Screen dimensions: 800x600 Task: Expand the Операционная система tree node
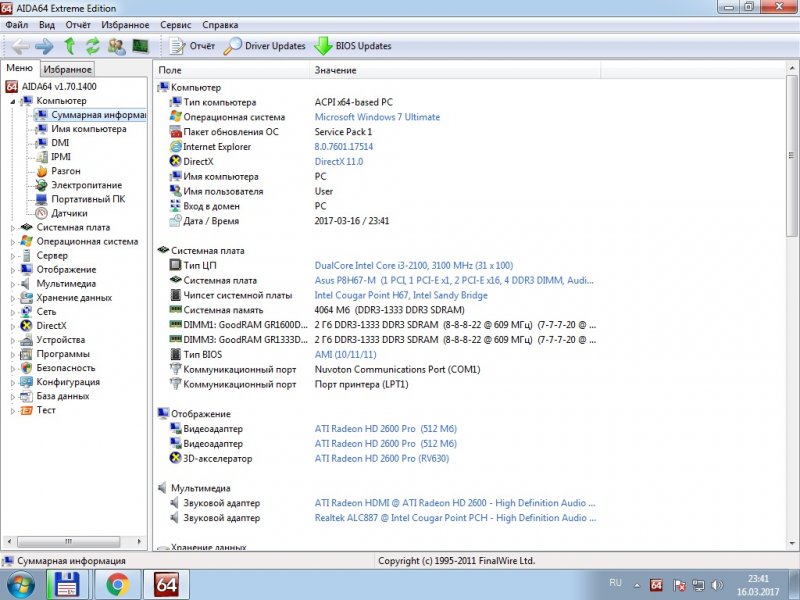pos(13,241)
